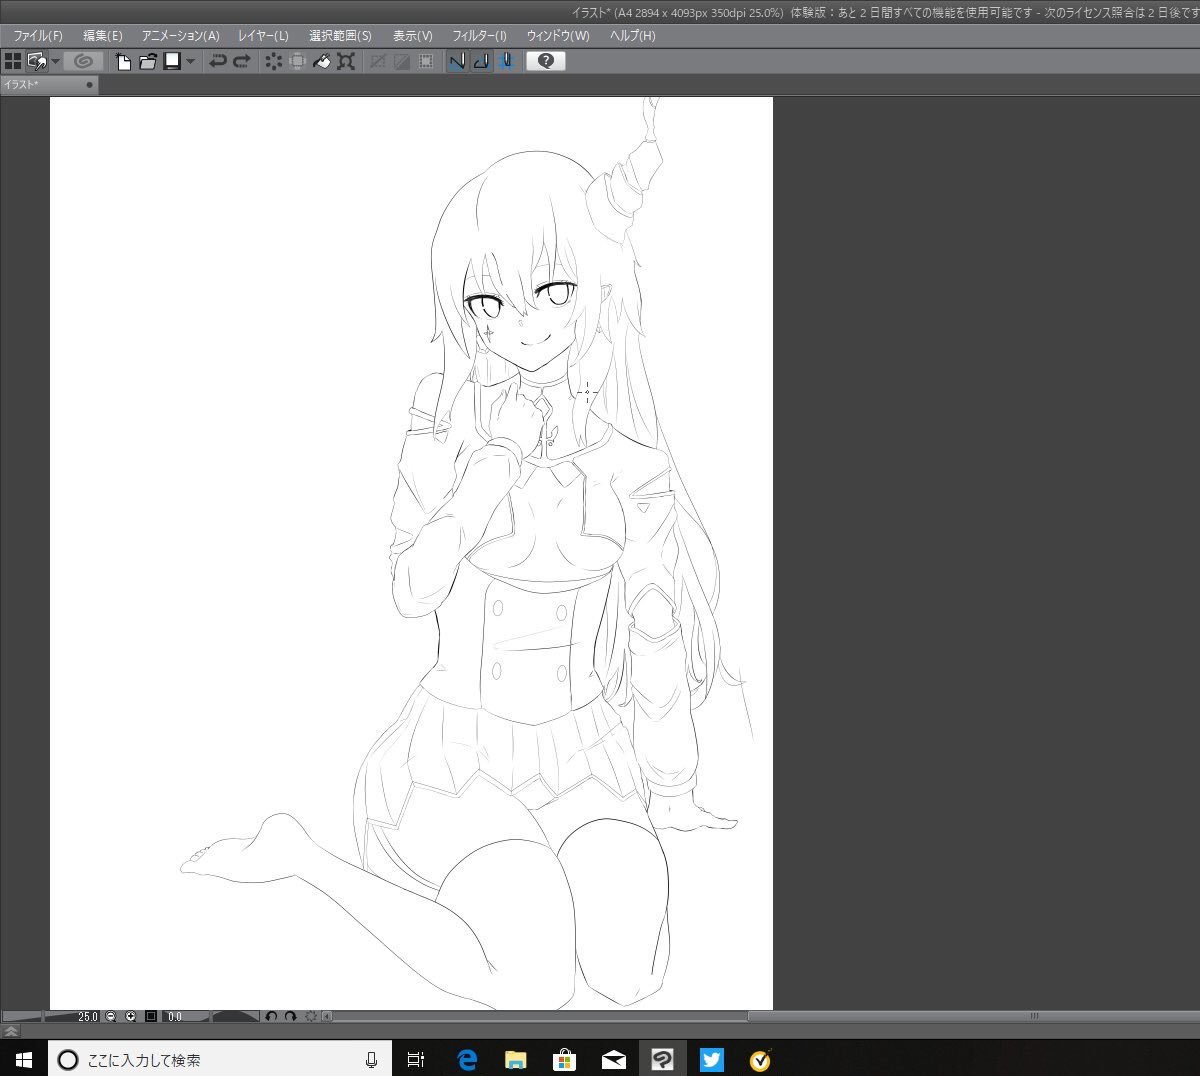
Task: Click the Clear (dotted circle) icon
Action: [273, 61]
